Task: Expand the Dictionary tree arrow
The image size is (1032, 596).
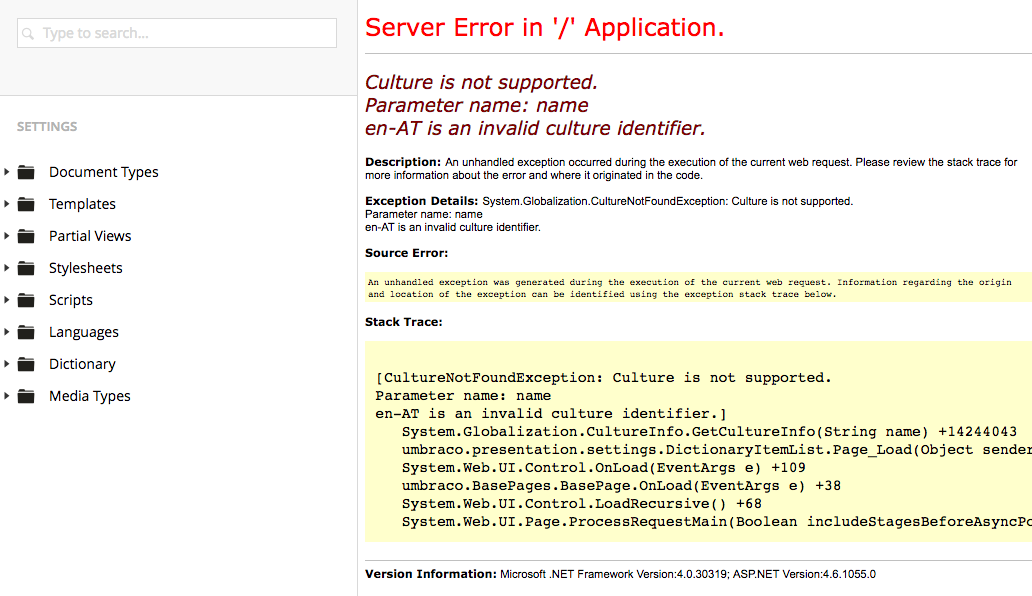Action: pos(7,364)
